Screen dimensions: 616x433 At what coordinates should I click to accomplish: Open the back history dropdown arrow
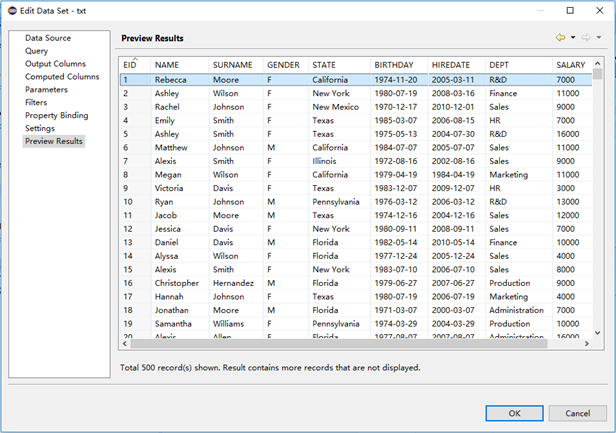(x=573, y=38)
